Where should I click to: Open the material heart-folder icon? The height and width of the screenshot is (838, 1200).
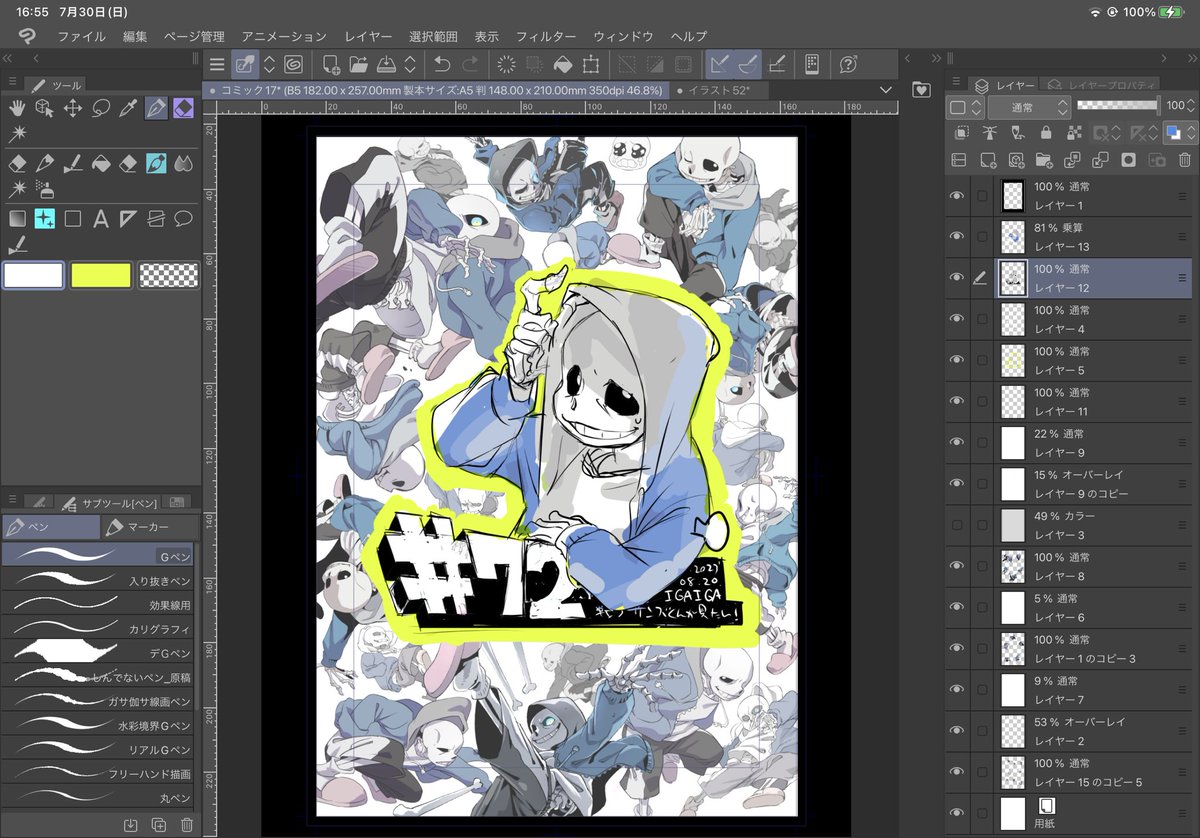[x=921, y=89]
